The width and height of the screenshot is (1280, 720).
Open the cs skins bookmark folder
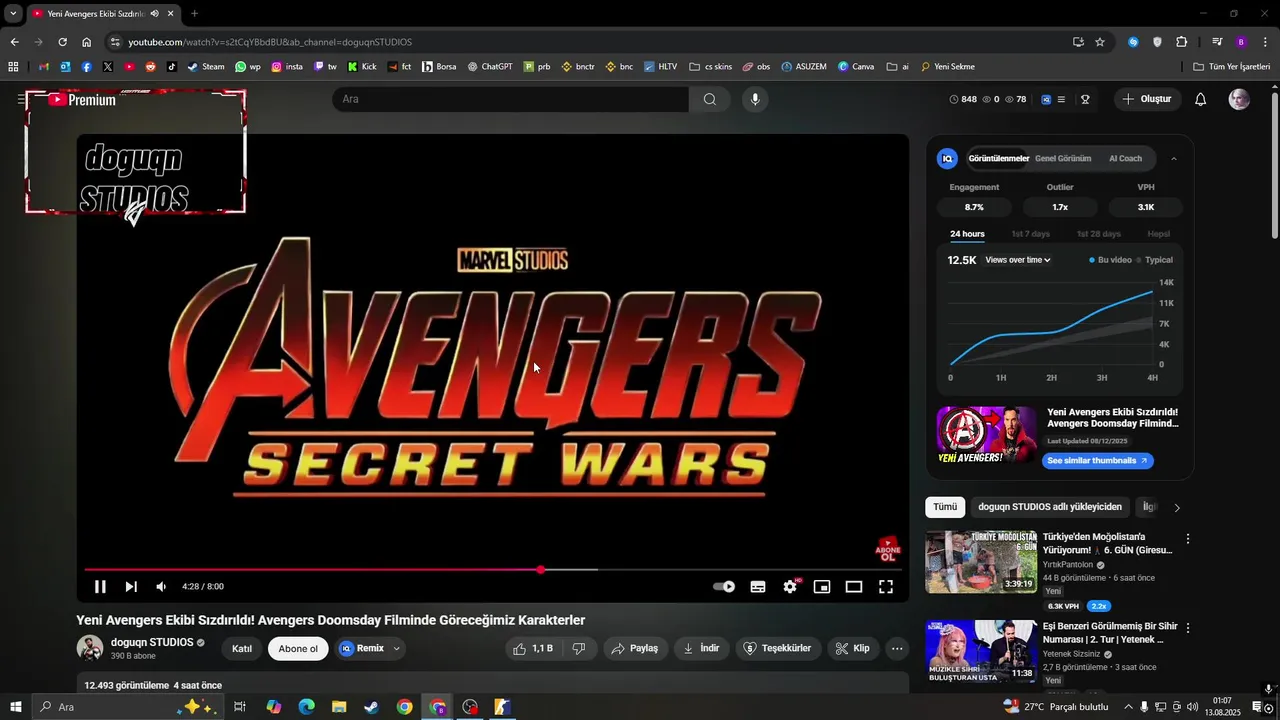click(x=710, y=67)
